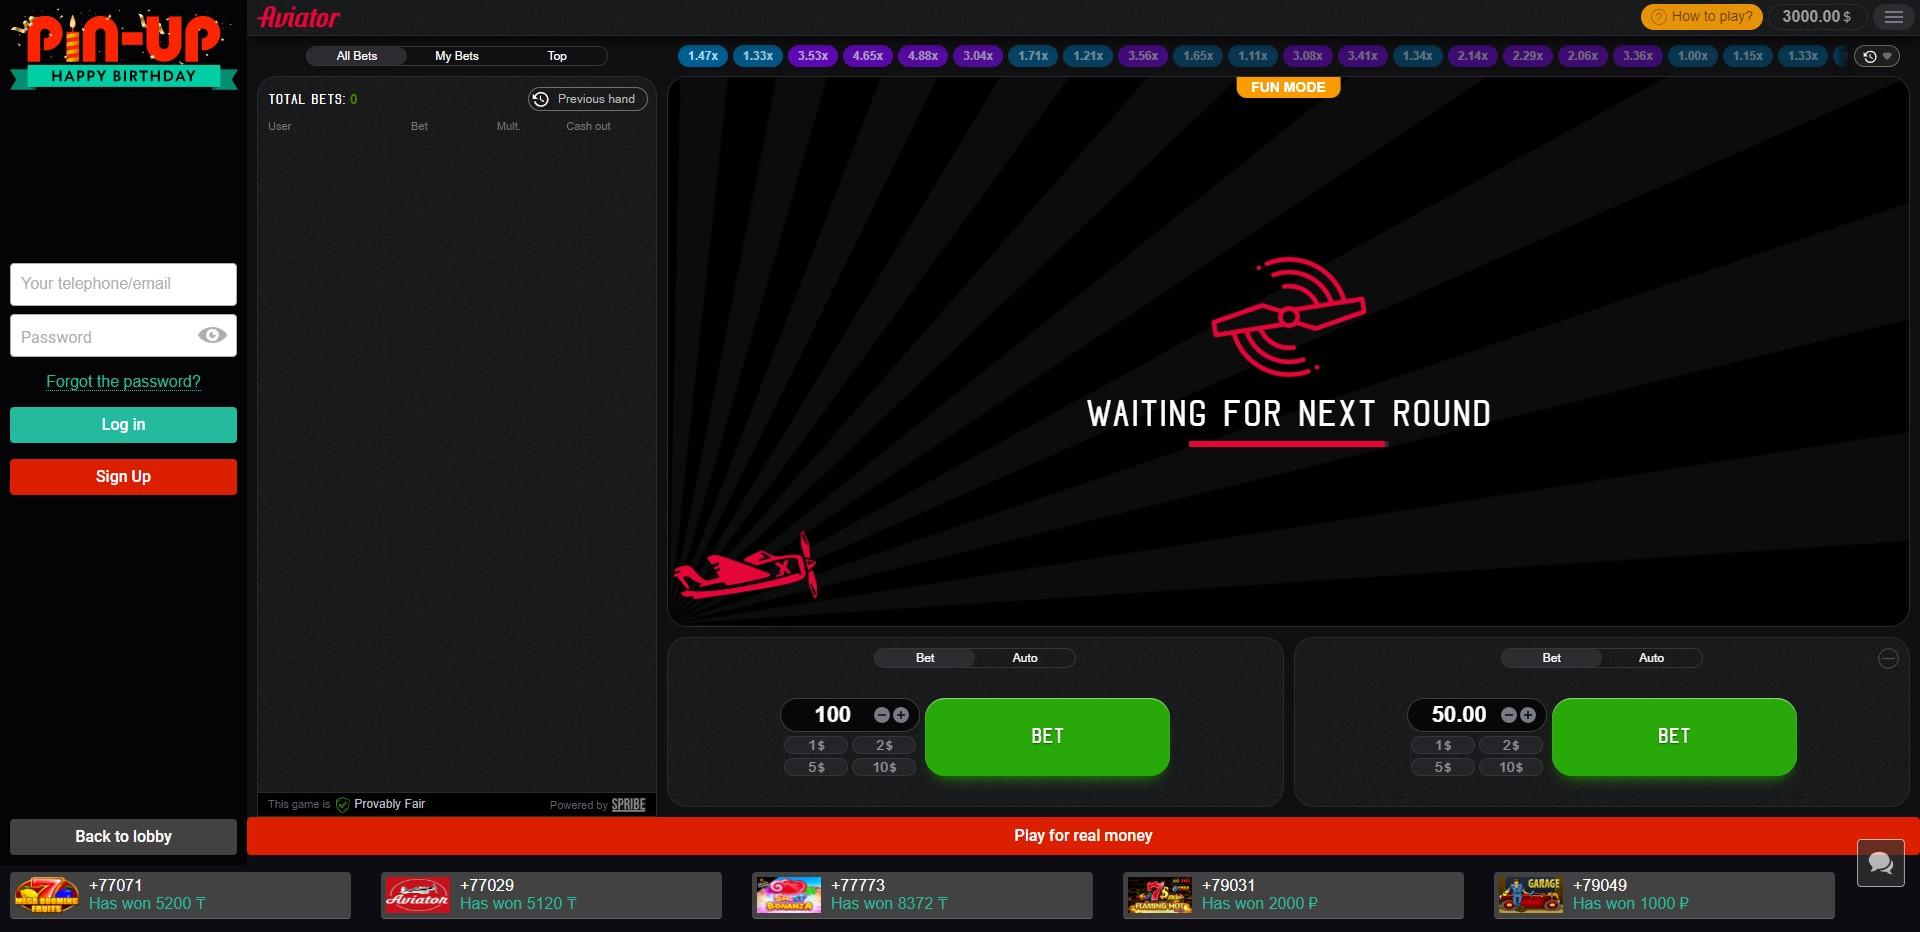Open Aviator winner thumbnail +77029
Image resolution: width=1920 pixels, height=932 pixels.
[417, 895]
